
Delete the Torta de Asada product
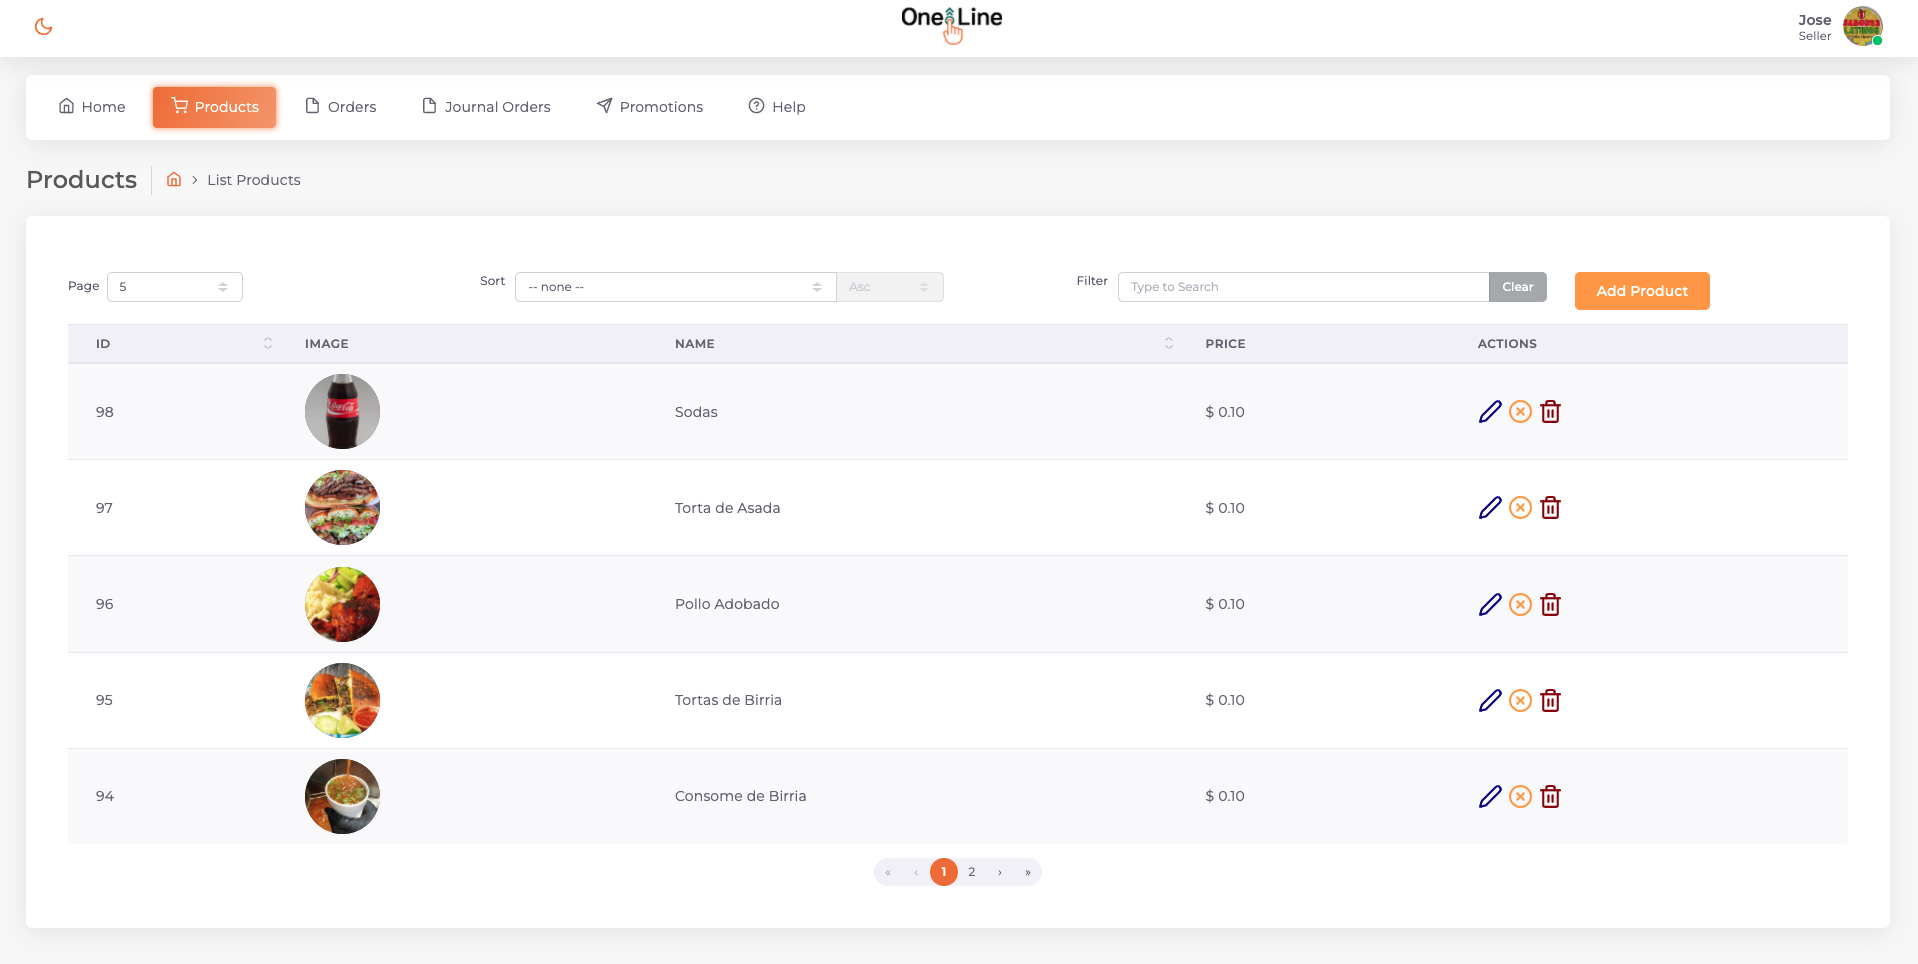pyautogui.click(x=1550, y=508)
